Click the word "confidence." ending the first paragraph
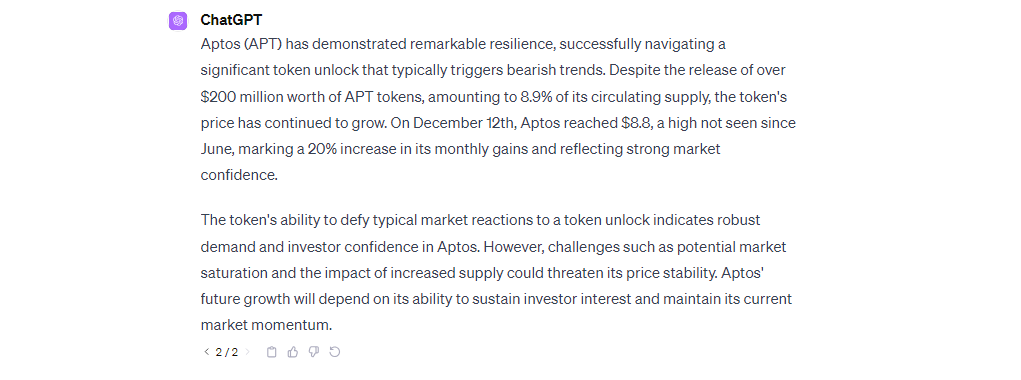 click(239, 175)
